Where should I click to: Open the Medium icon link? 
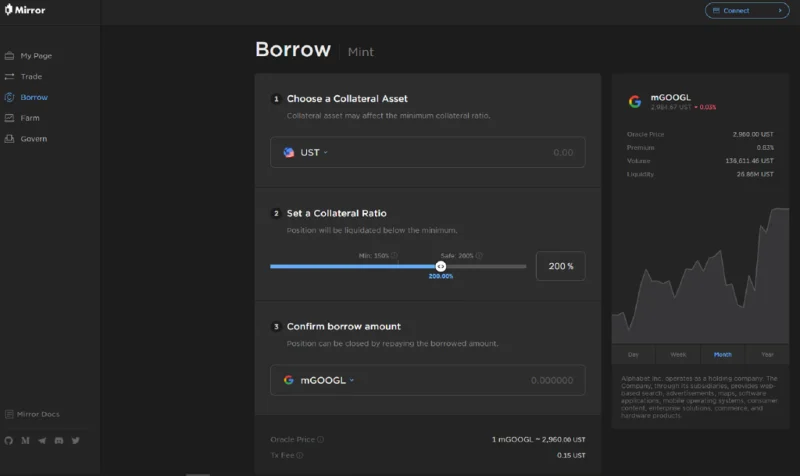[26, 440]
